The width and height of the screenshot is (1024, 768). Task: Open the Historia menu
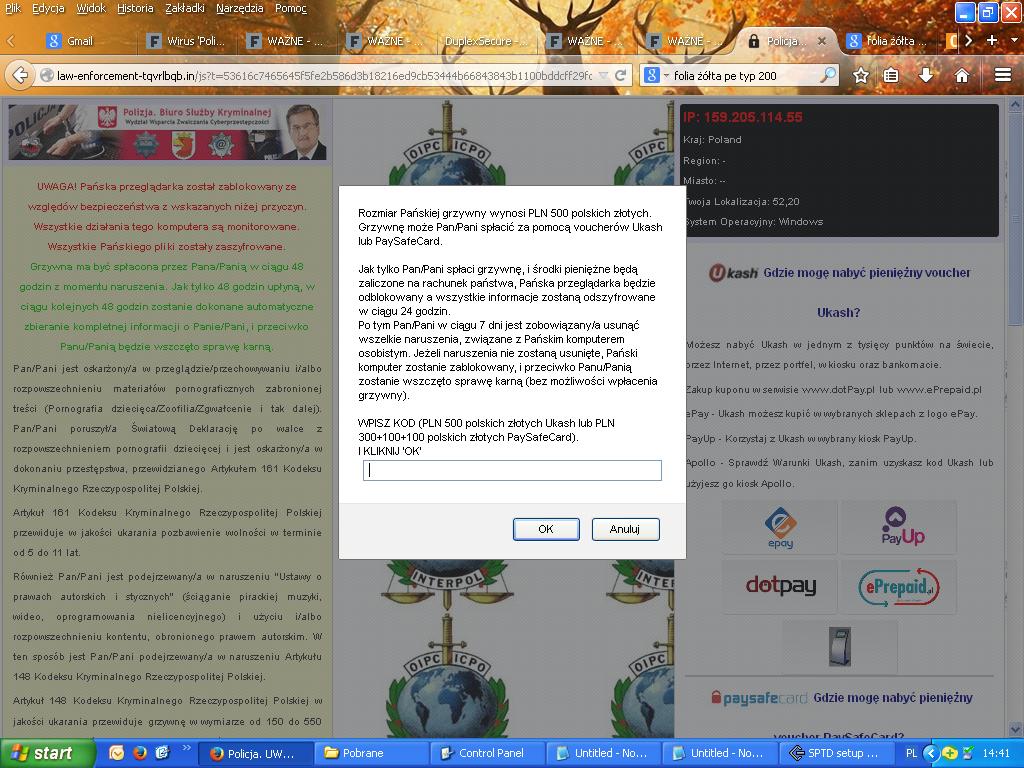135,8
